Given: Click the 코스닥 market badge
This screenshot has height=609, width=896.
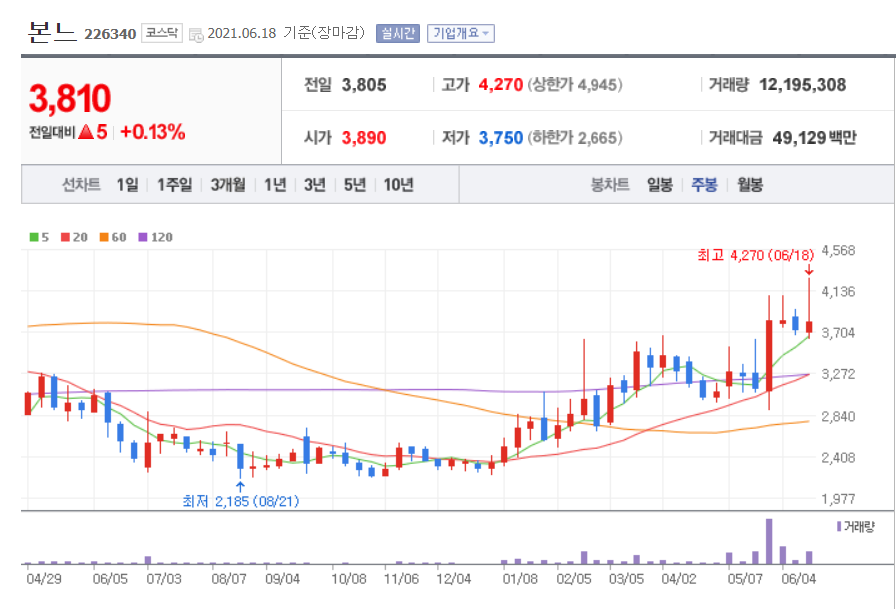Looking at the screenshot, I should 162,33.
